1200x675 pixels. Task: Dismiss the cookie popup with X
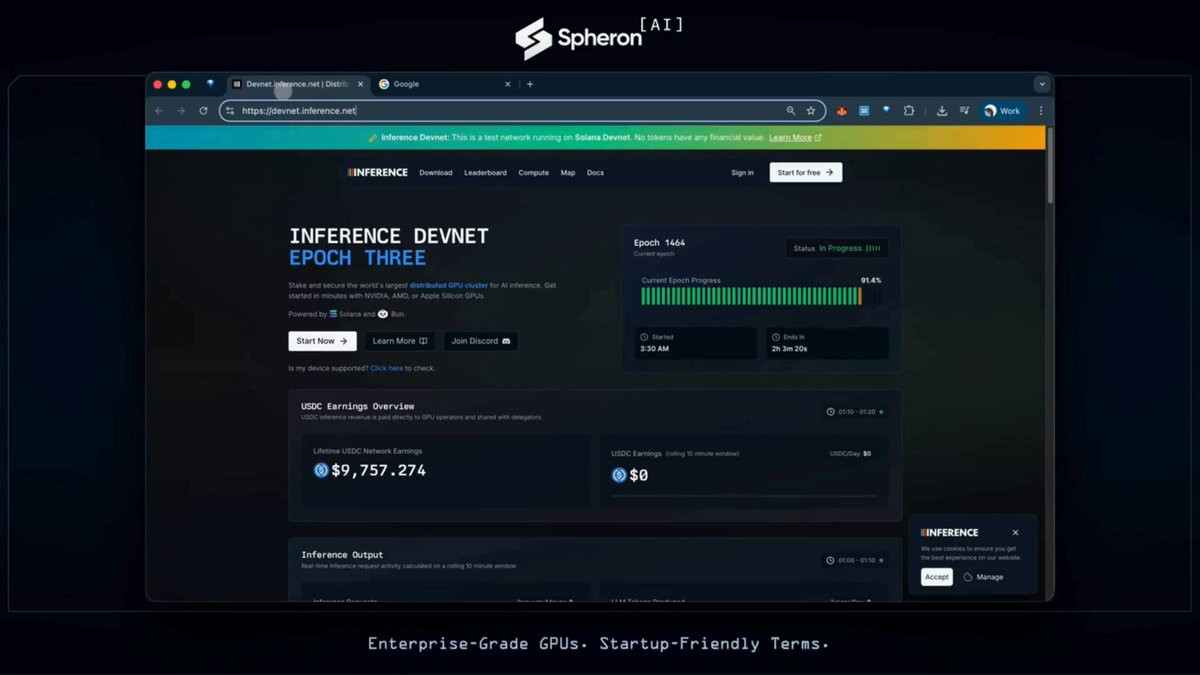(x=1015, y=533)
